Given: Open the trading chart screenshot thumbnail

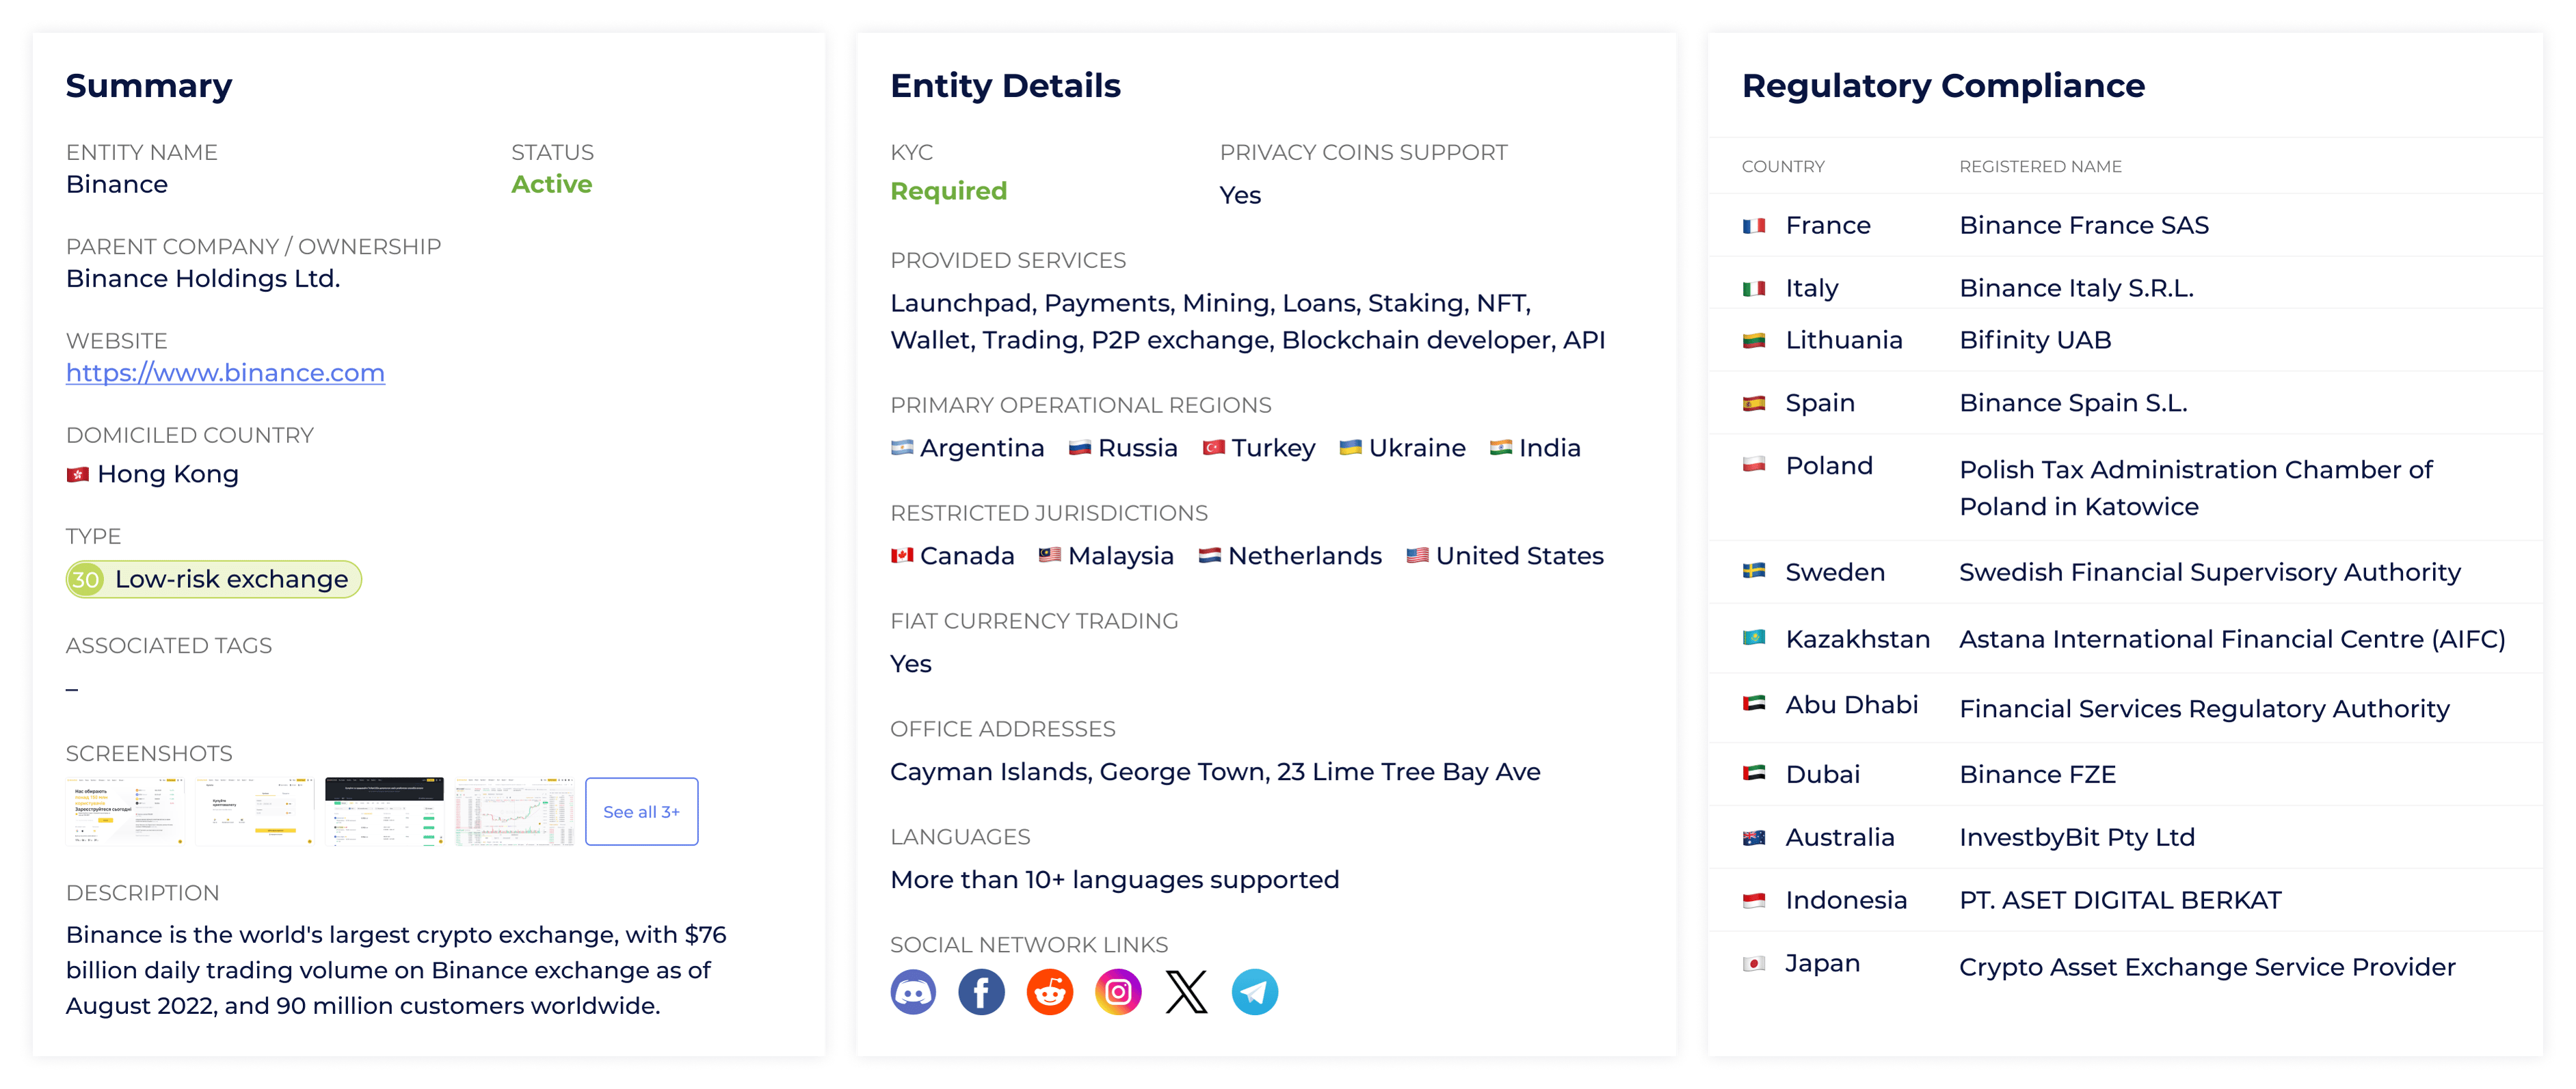Looking at the screenshot, I should pyautogui.click(x=514, y=812).
